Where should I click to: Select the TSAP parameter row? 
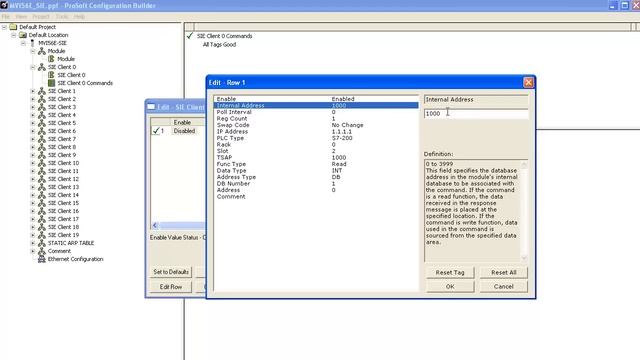tap(316, 158)
